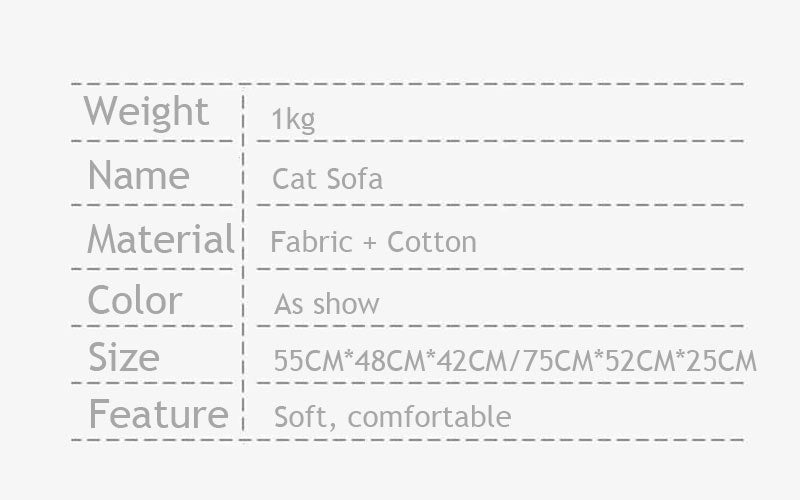Click the Color row label

[x=135, y=300]
